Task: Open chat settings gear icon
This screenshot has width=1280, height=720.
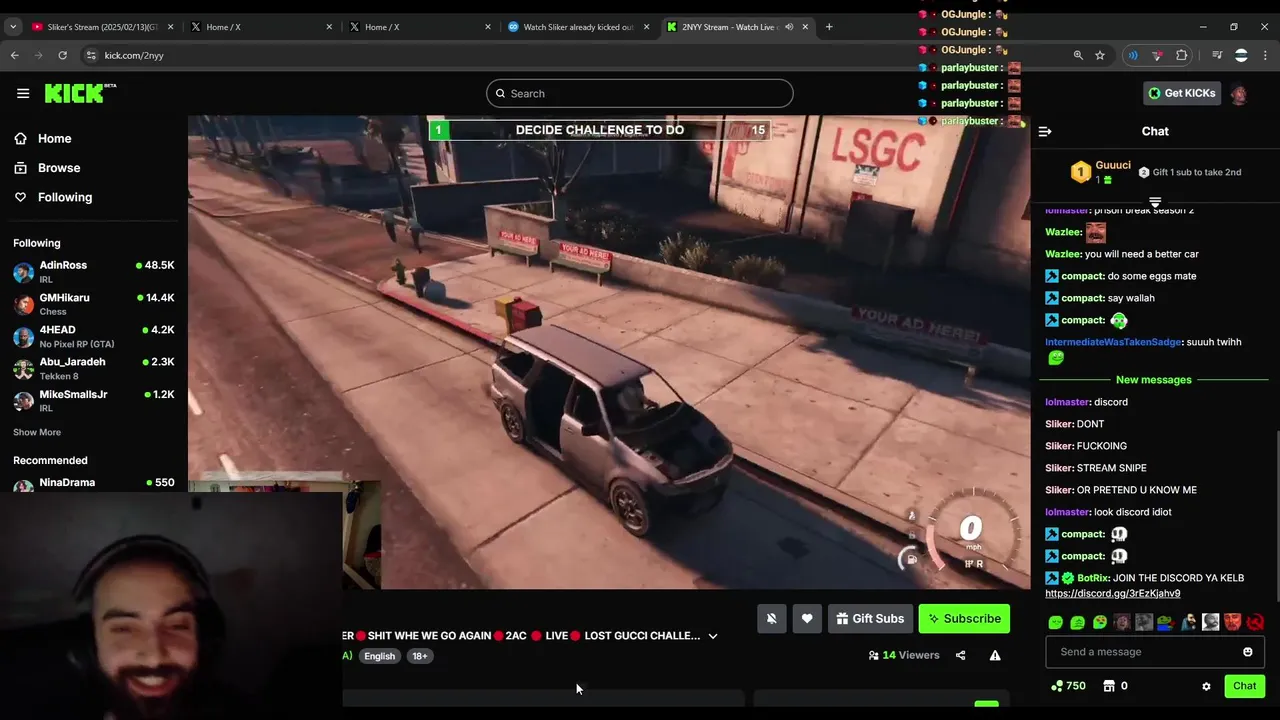Action: pos(1206,686)
